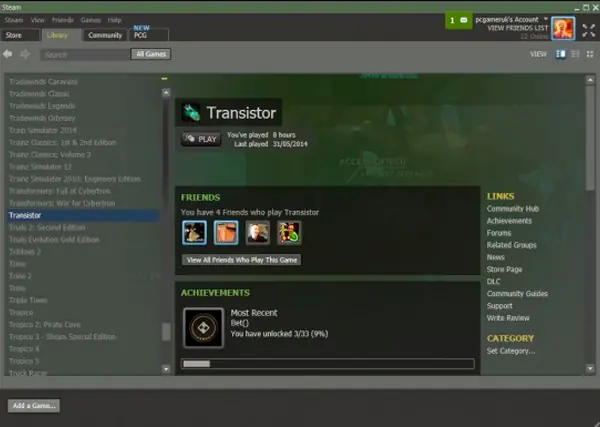Open the Games menu
The width and height of the screenshot is (600, 427).
tap(91, 20)
